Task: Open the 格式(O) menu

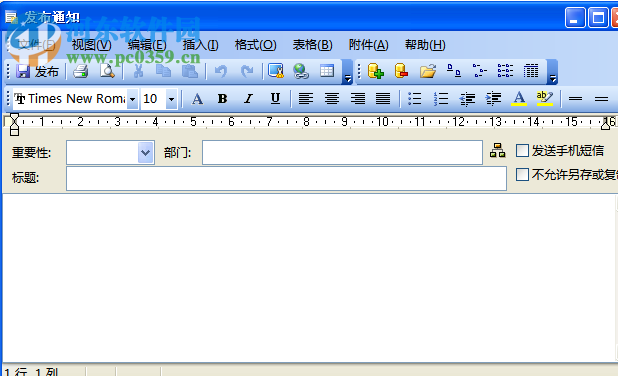Action: pos(255,45)
